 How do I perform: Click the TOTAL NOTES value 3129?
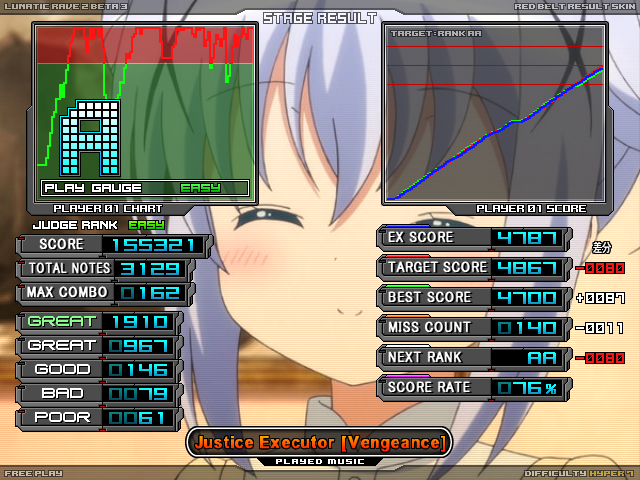(x=150, y=269)
